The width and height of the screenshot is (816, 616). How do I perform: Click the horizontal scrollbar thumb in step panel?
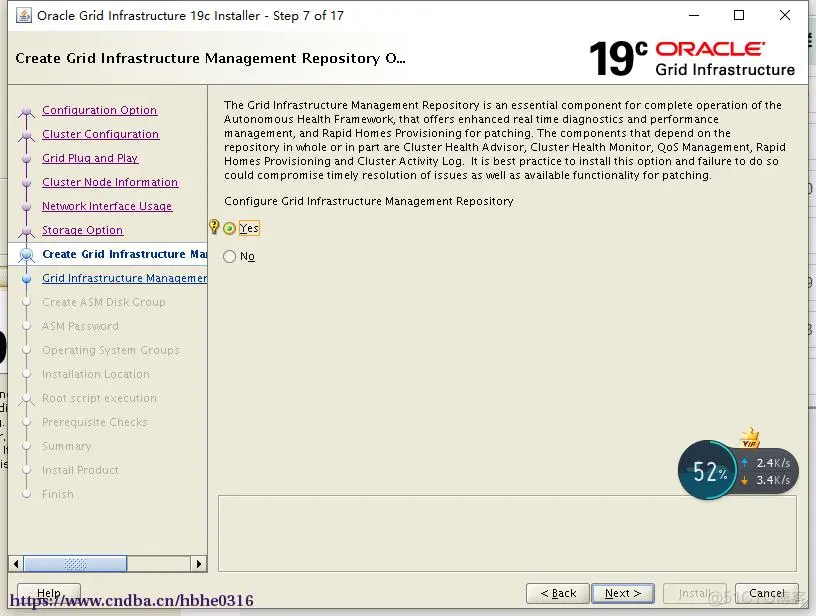[x=75, y=564]
